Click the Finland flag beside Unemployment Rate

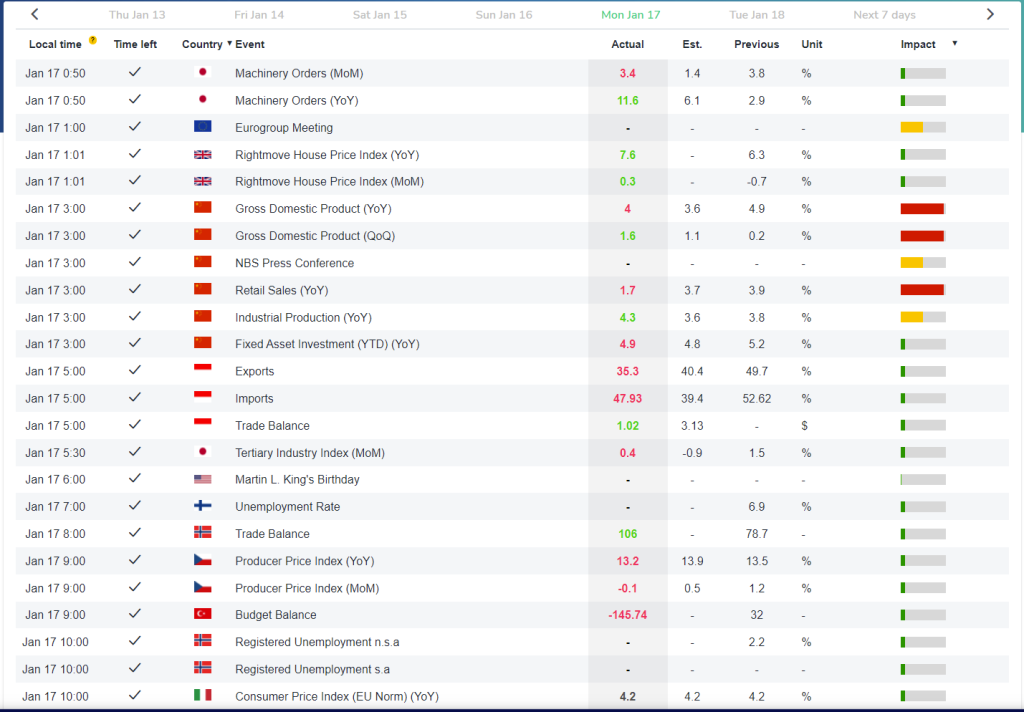202,506
